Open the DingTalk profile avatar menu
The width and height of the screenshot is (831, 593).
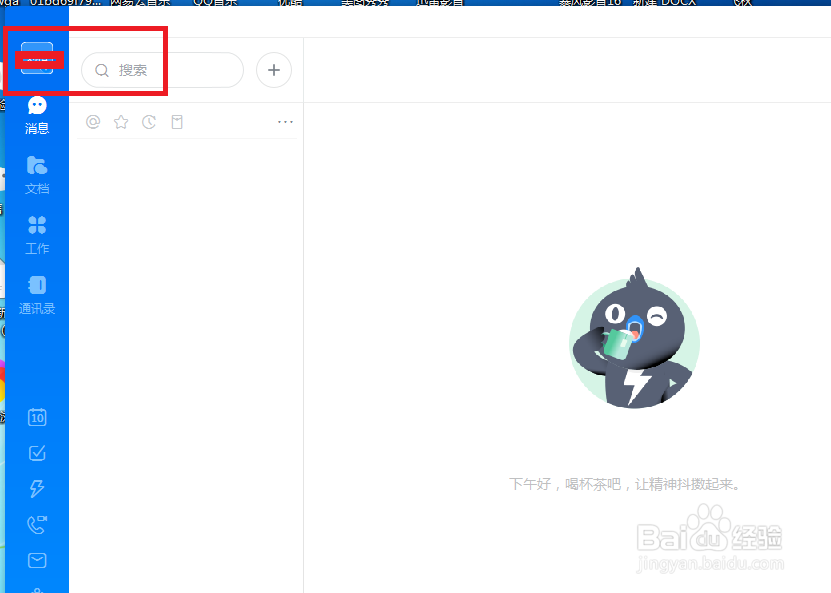point(37,60)
